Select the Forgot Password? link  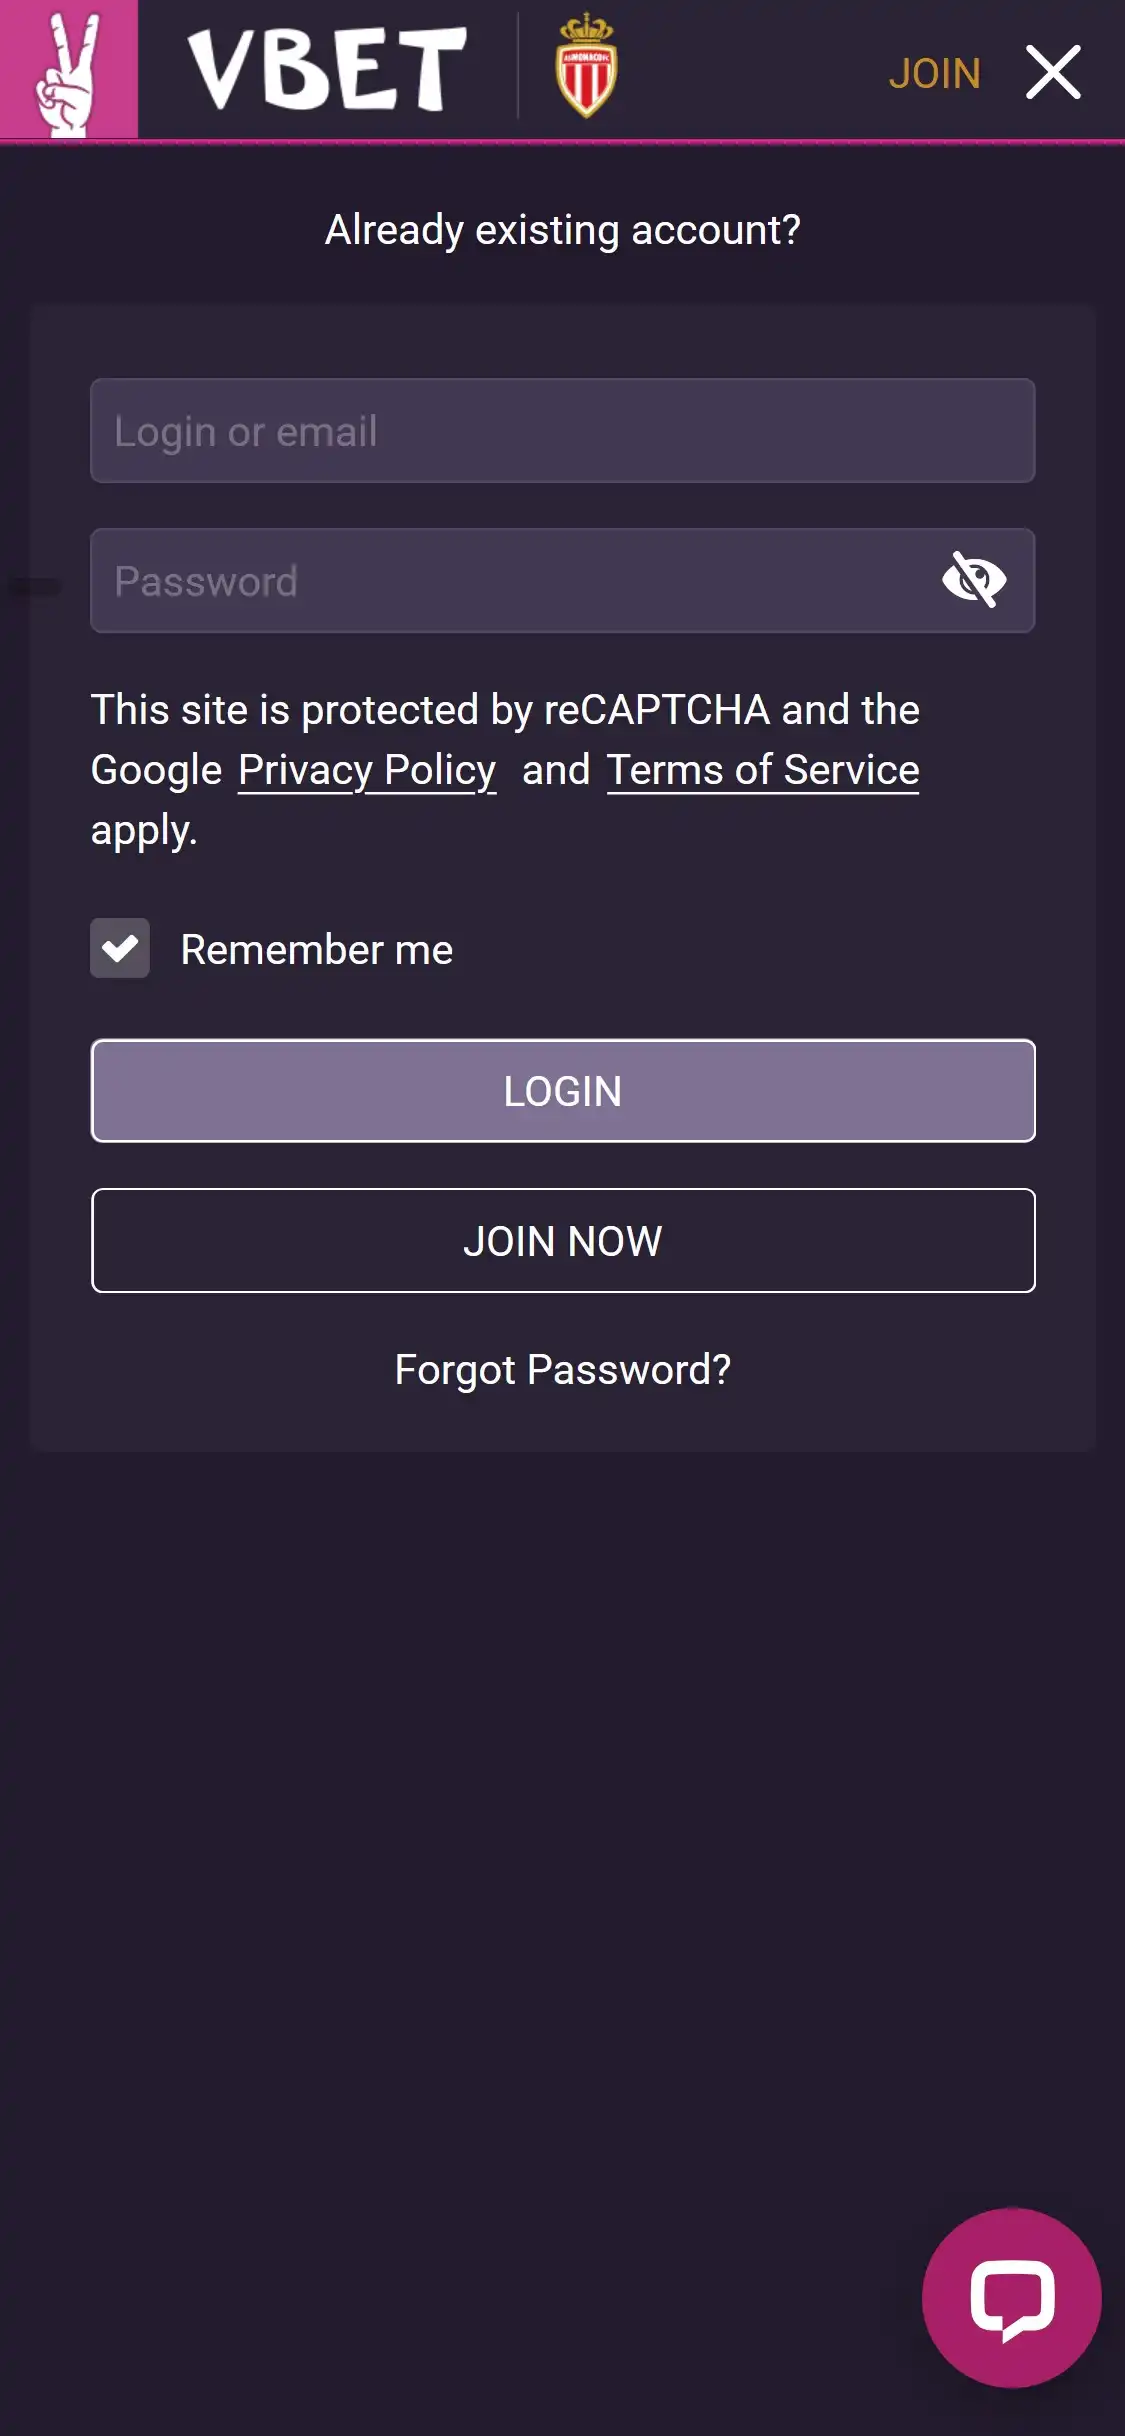click(x=562, y=1369)
